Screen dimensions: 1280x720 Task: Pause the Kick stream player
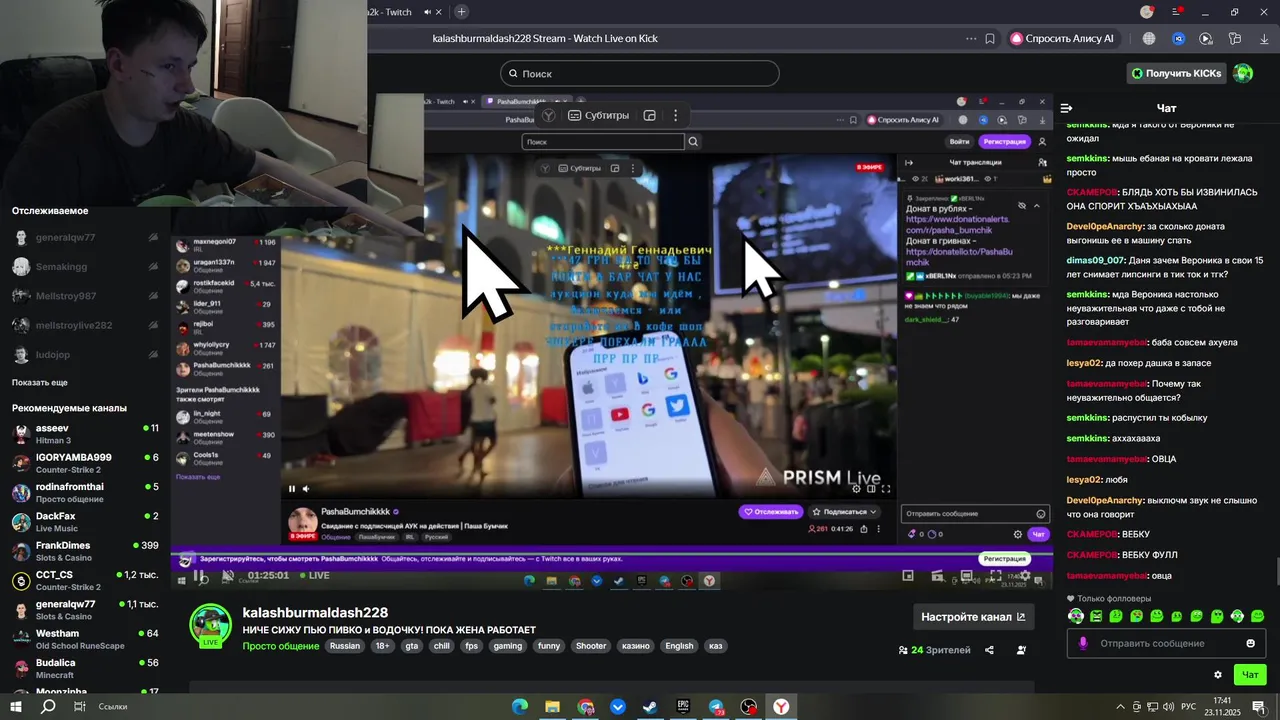[x=200, y=576]
